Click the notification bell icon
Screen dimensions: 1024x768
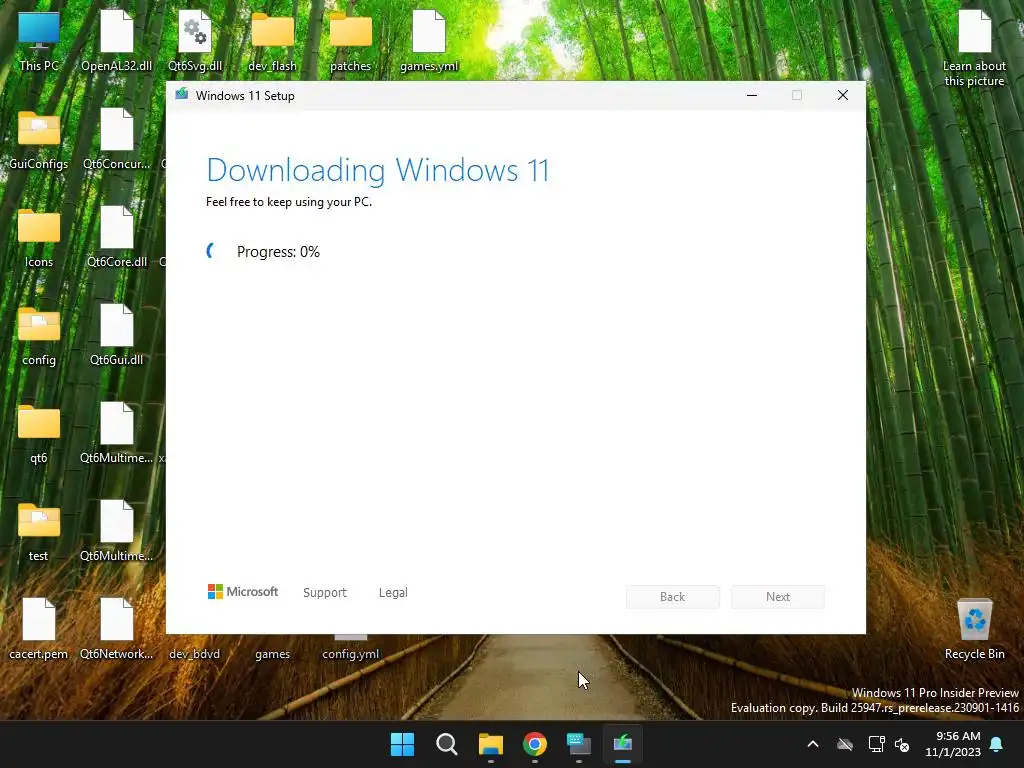coord(997,744)
